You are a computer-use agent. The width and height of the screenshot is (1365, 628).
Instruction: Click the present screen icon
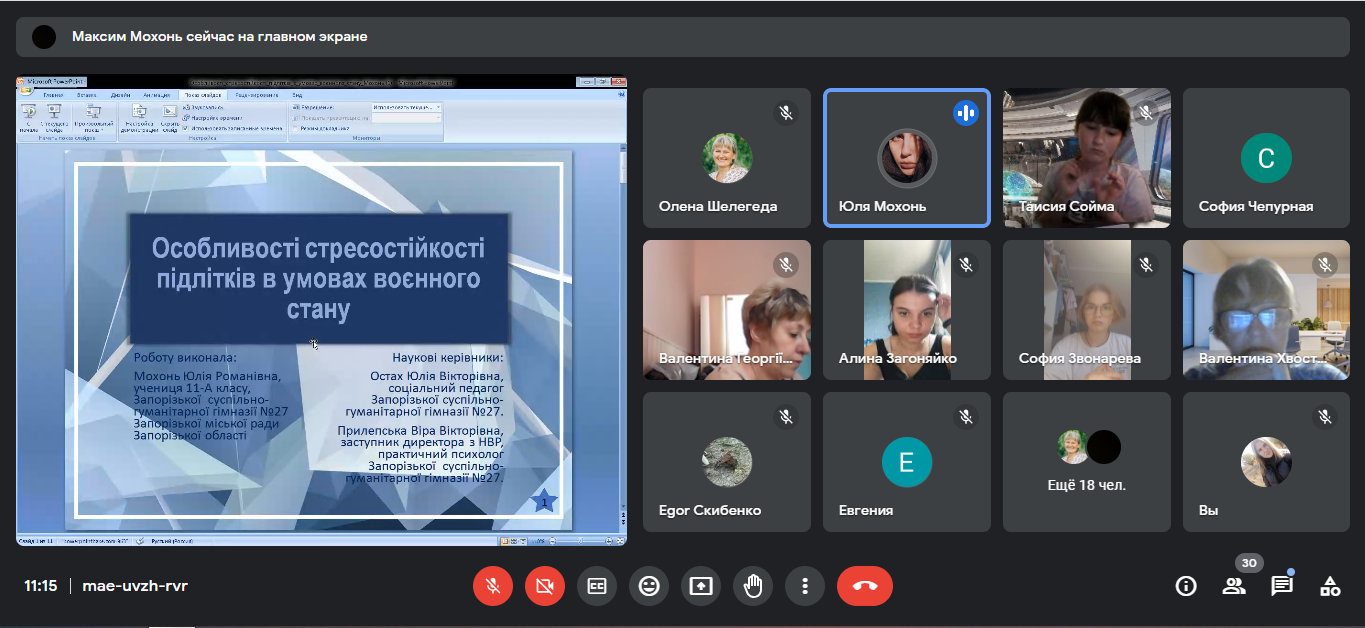click(701, 586)
